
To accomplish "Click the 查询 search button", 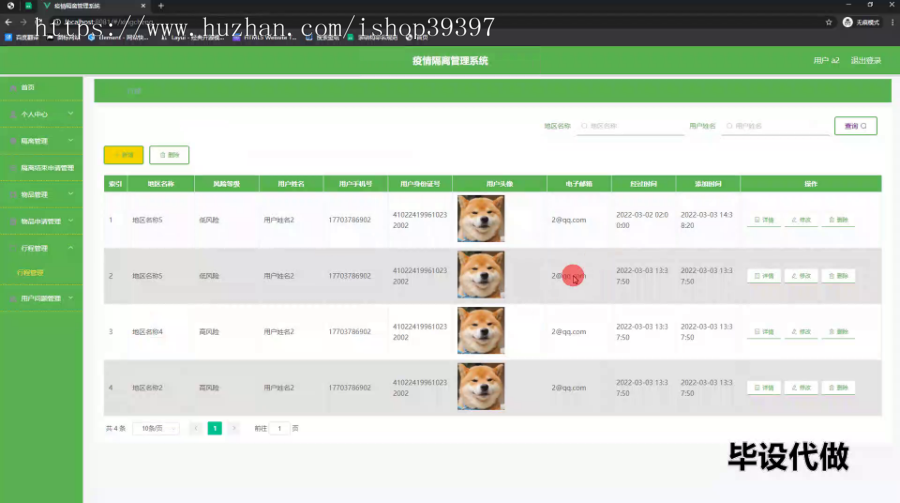I will pyautogui.click(x=855, y=126).
